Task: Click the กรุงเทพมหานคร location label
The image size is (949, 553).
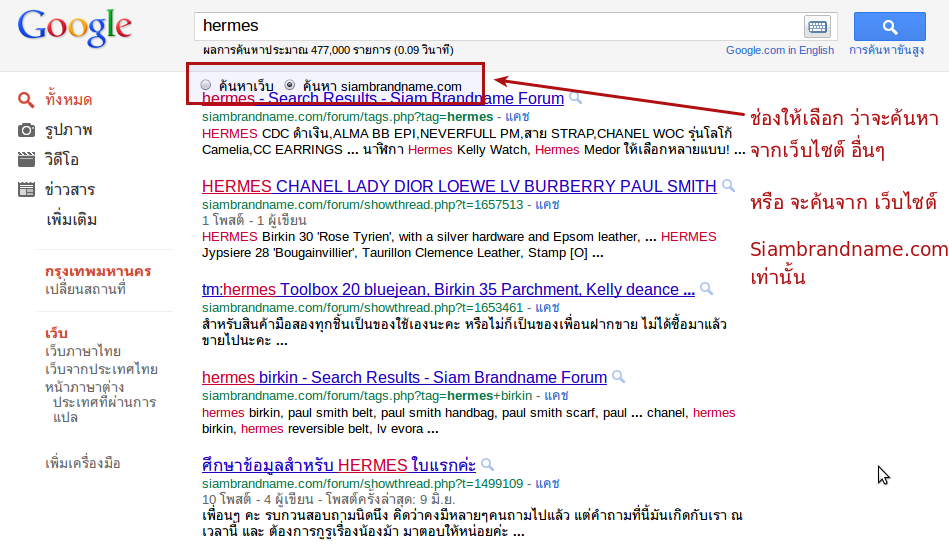Action: (98, 271)
